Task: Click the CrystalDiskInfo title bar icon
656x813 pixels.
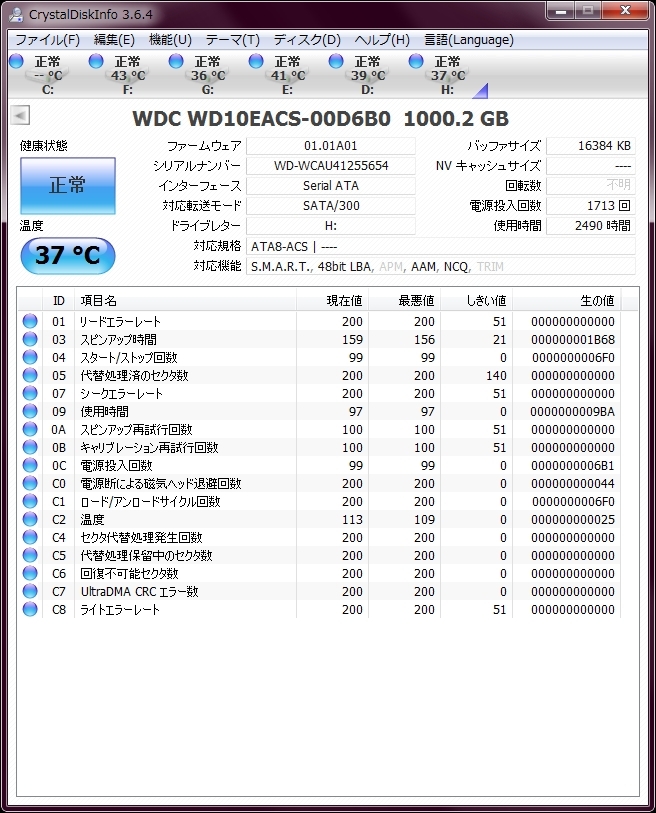Action: point(17,13)
